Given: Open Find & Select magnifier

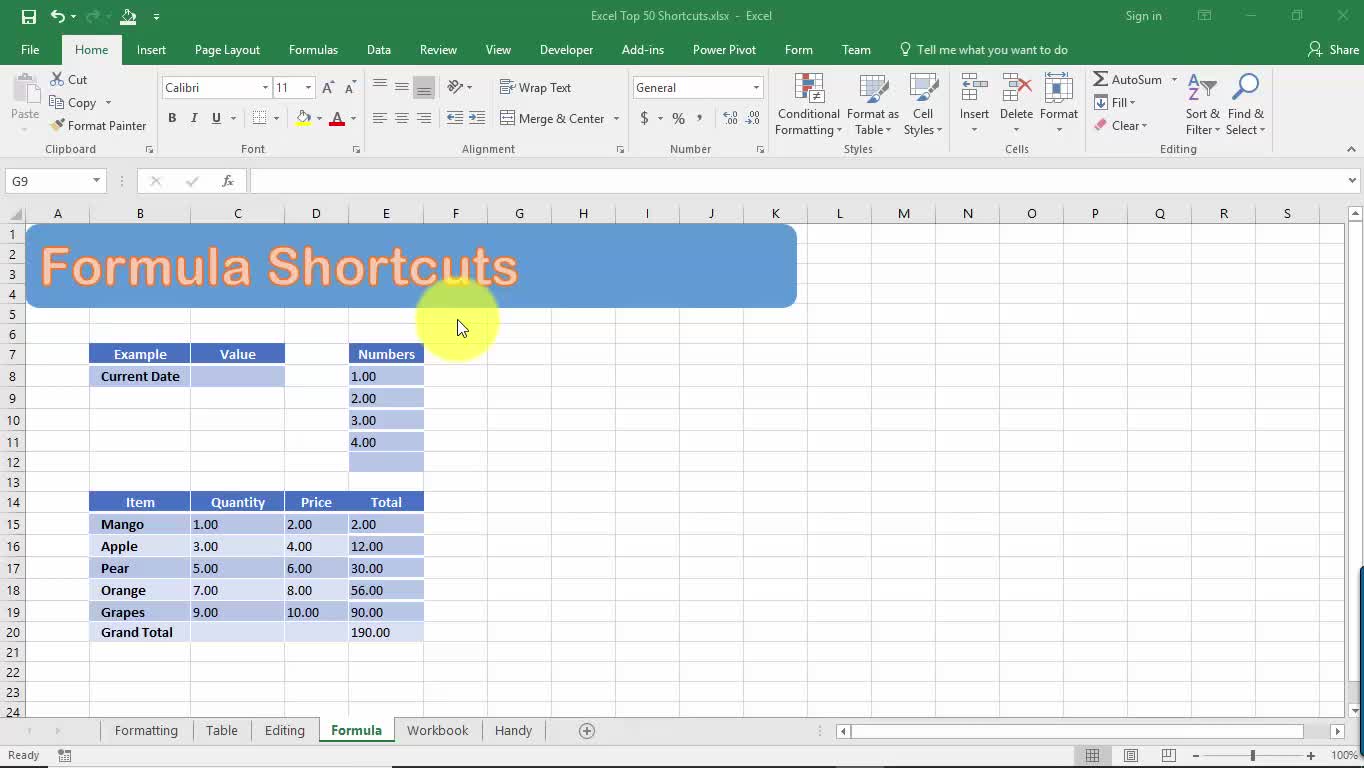Looking at the screenshot, I should pyautogui.click(x=1245, y=91).
